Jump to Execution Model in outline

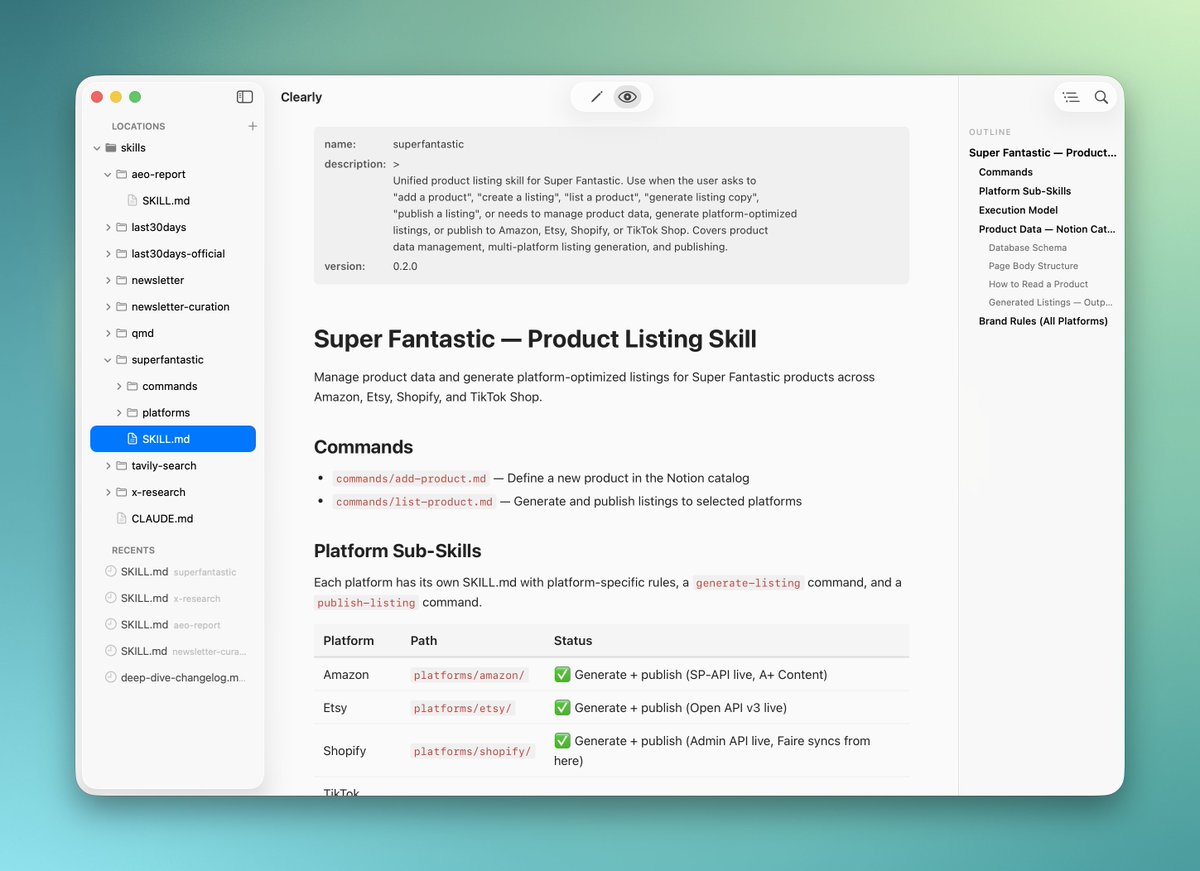click(1018, 210)
